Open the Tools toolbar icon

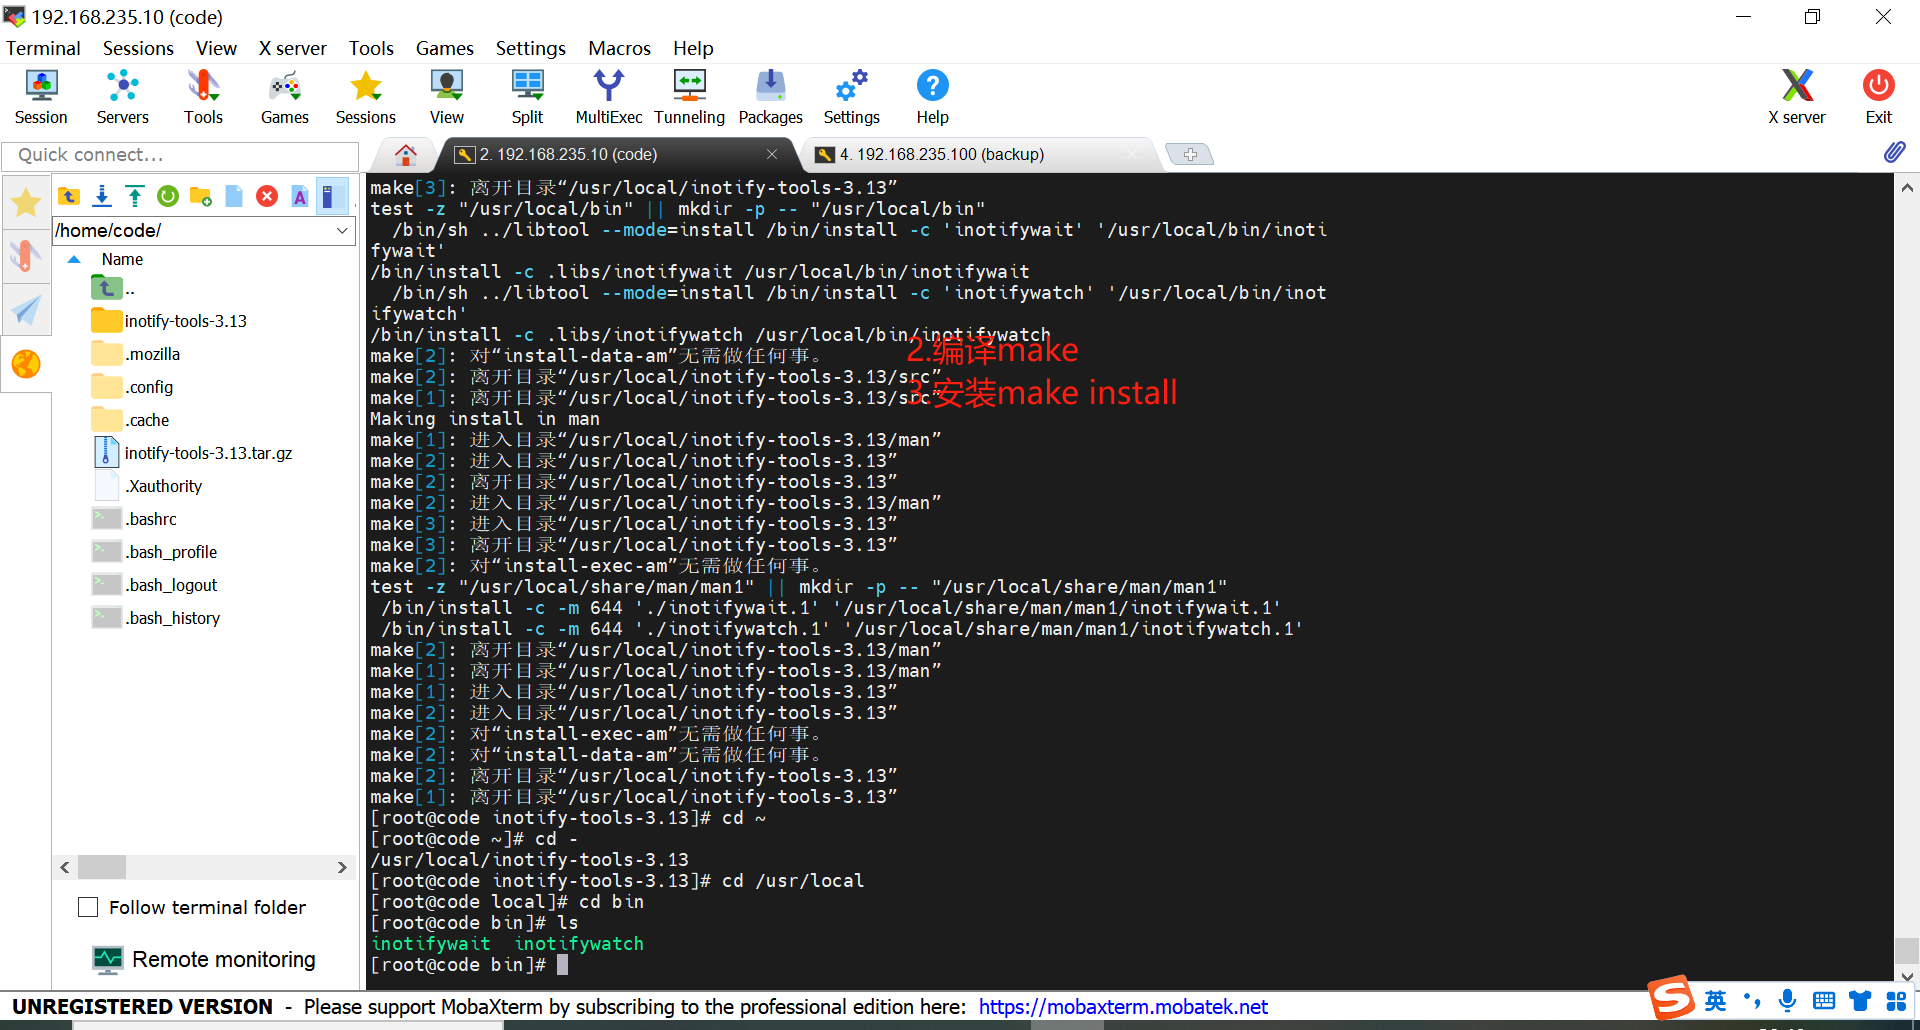click(x=203, y=97)
